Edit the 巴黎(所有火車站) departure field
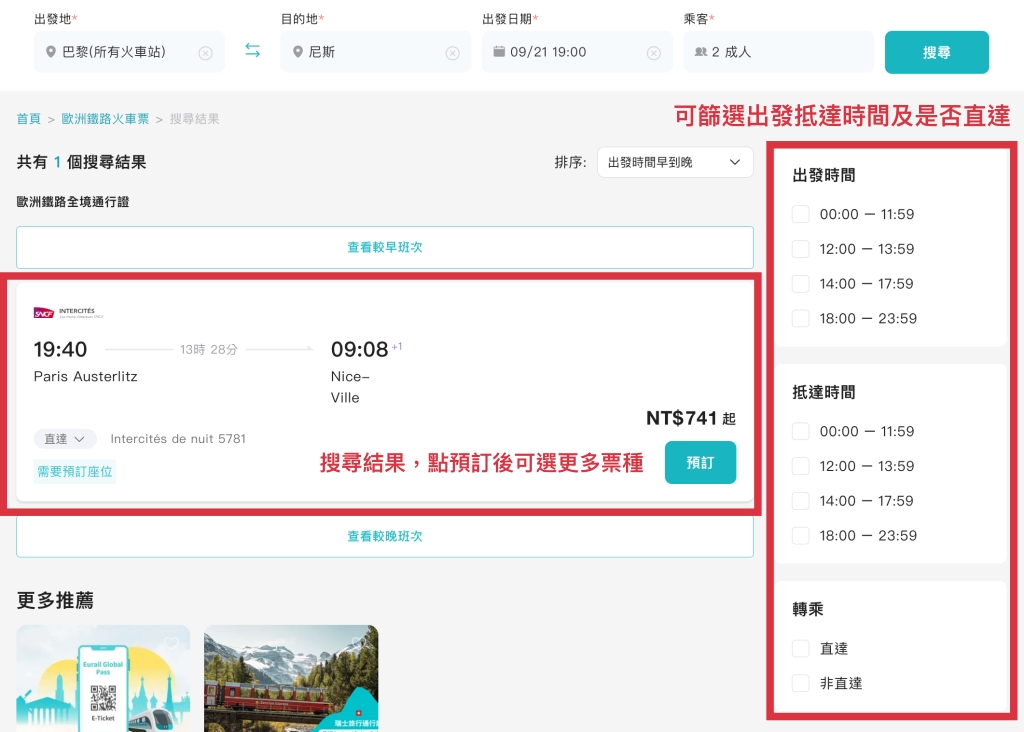Screen dimensions: 1024x732 point(129,52)
